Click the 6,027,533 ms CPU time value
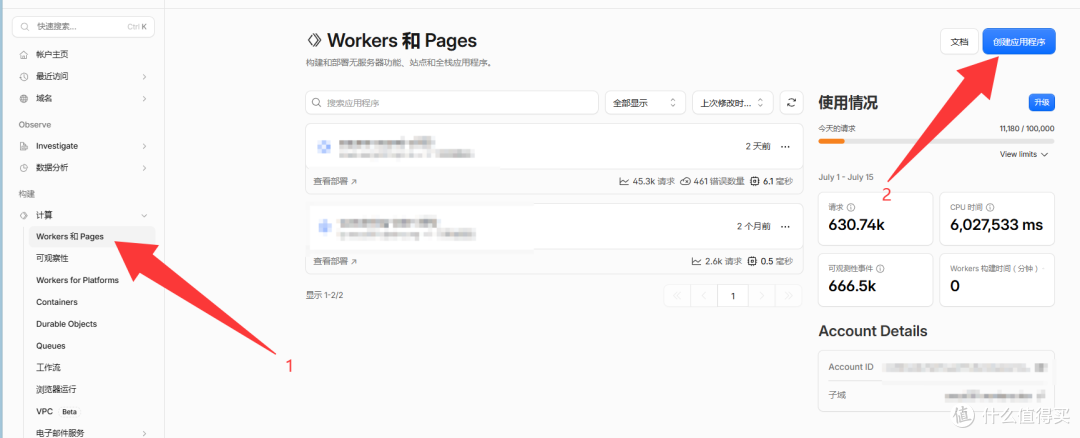1080x438 pixels. [x=997, y=225]
